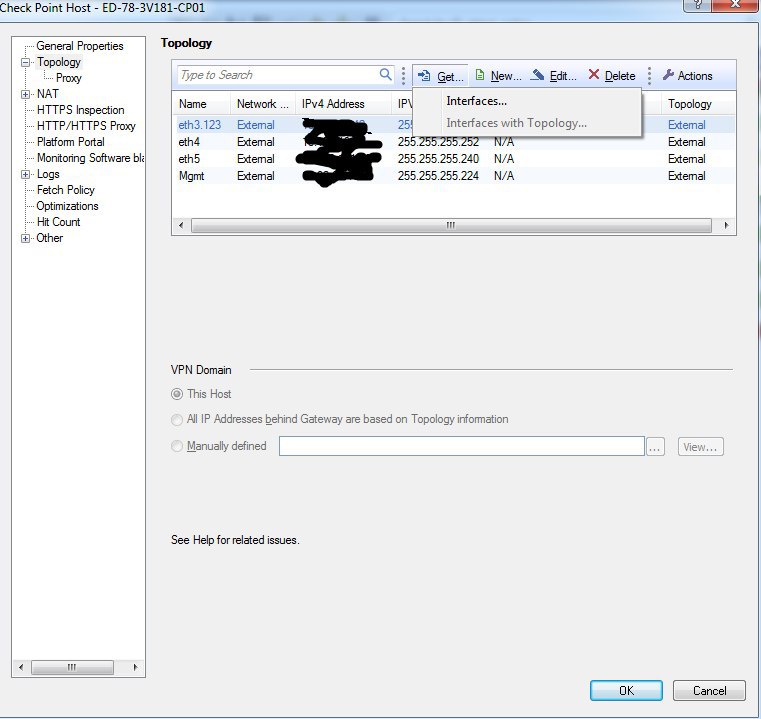Viewport: 761px width, 719px height.
Task: Click the Get interfaces icon
Action: click(x=424, y=75)
